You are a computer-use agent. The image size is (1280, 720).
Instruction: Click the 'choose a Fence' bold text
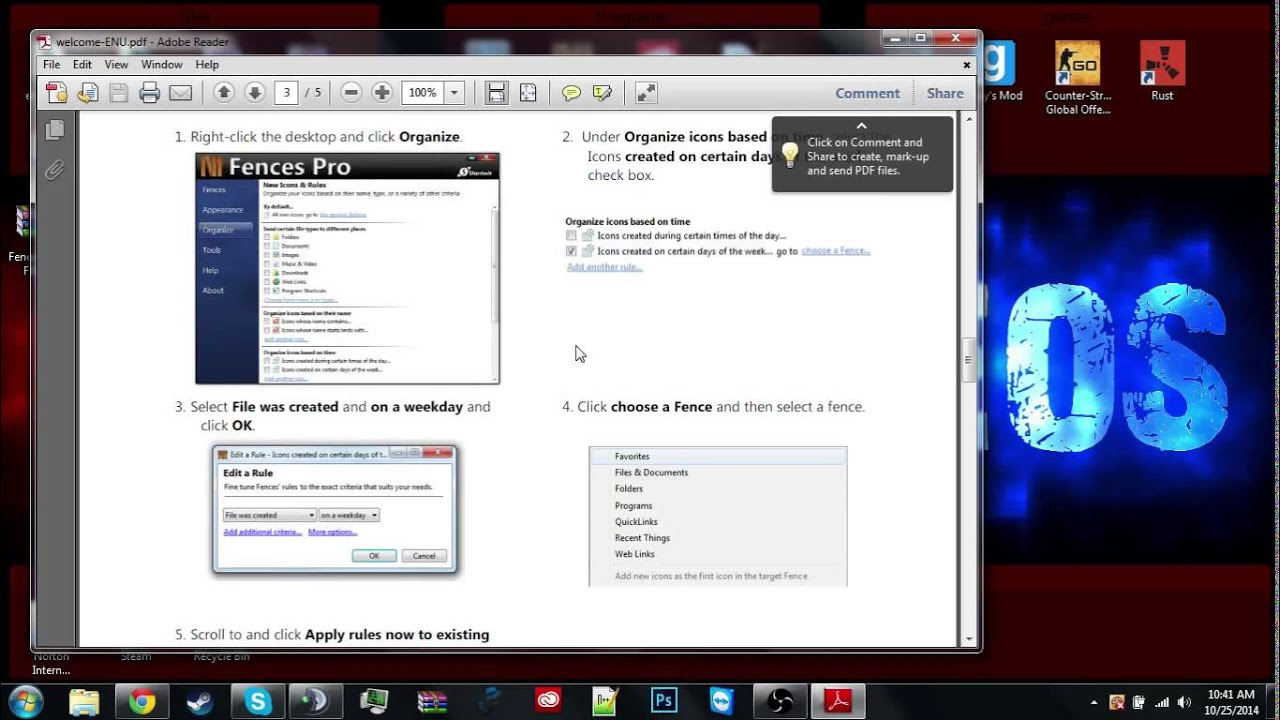tap(661, 407)
